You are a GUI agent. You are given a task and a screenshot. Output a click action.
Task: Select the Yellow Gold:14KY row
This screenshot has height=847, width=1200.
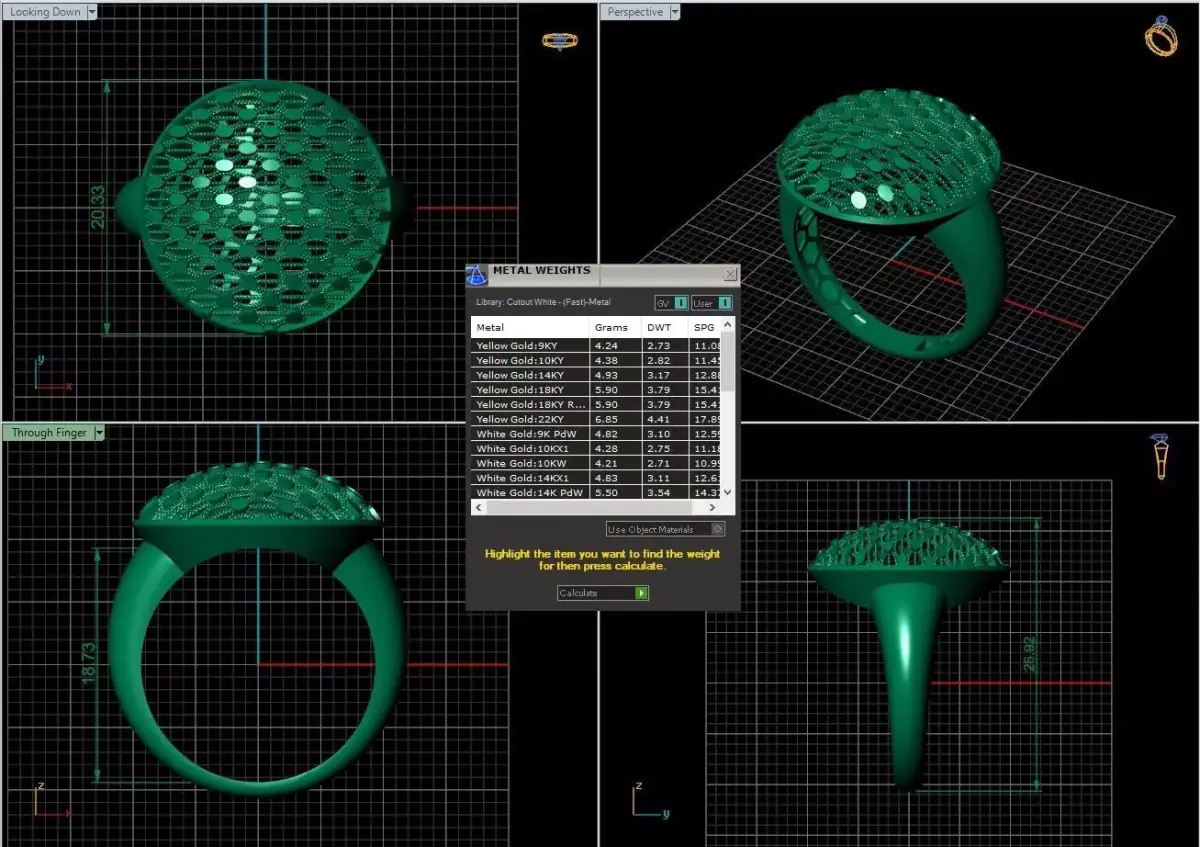pos(597,375)
